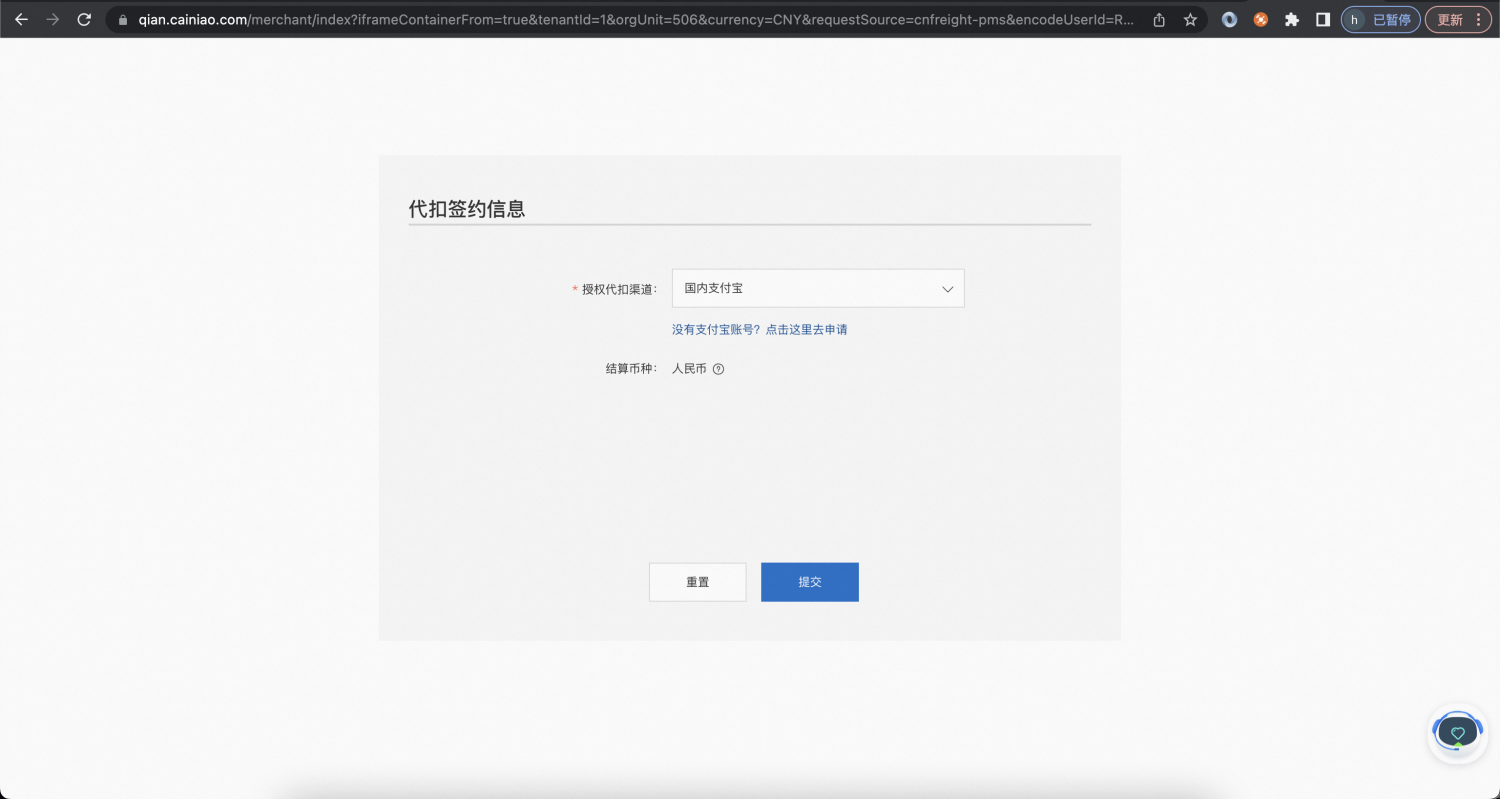1500x799 pixels.
Task: Click the dropdown chevron arrow
Action: coord(948,289)
